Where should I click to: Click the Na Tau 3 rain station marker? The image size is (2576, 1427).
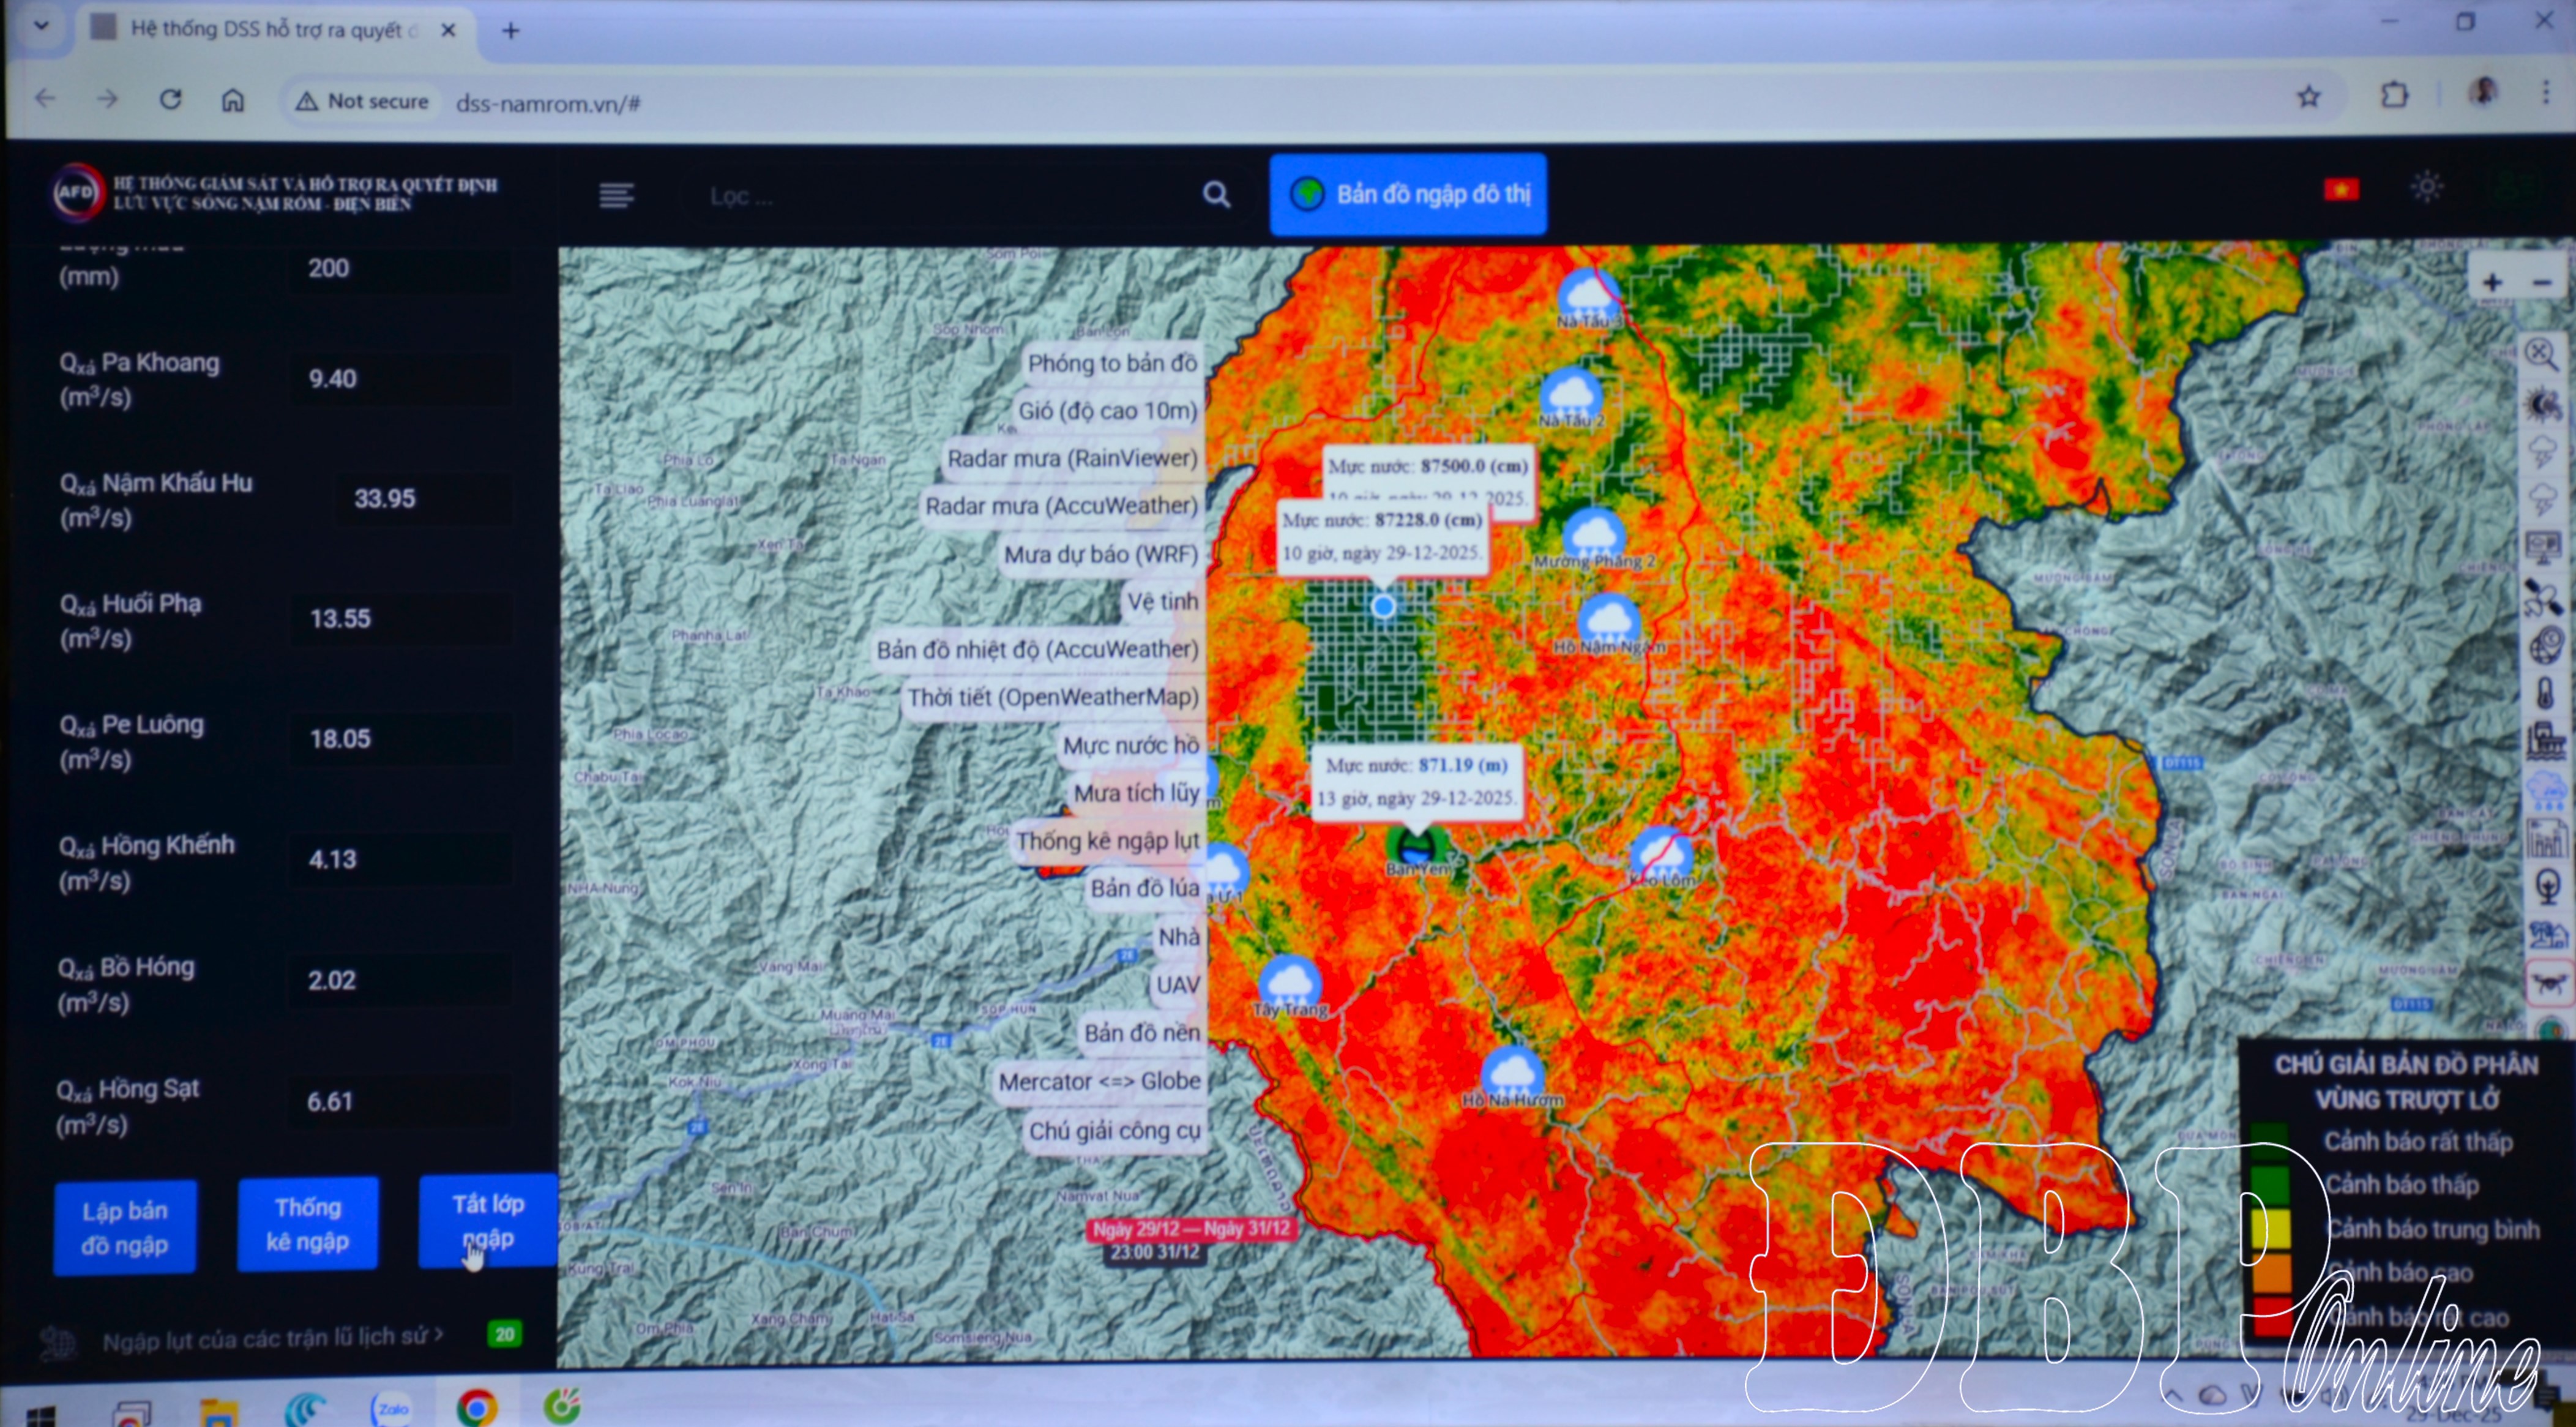click(x=1589, y=293)
